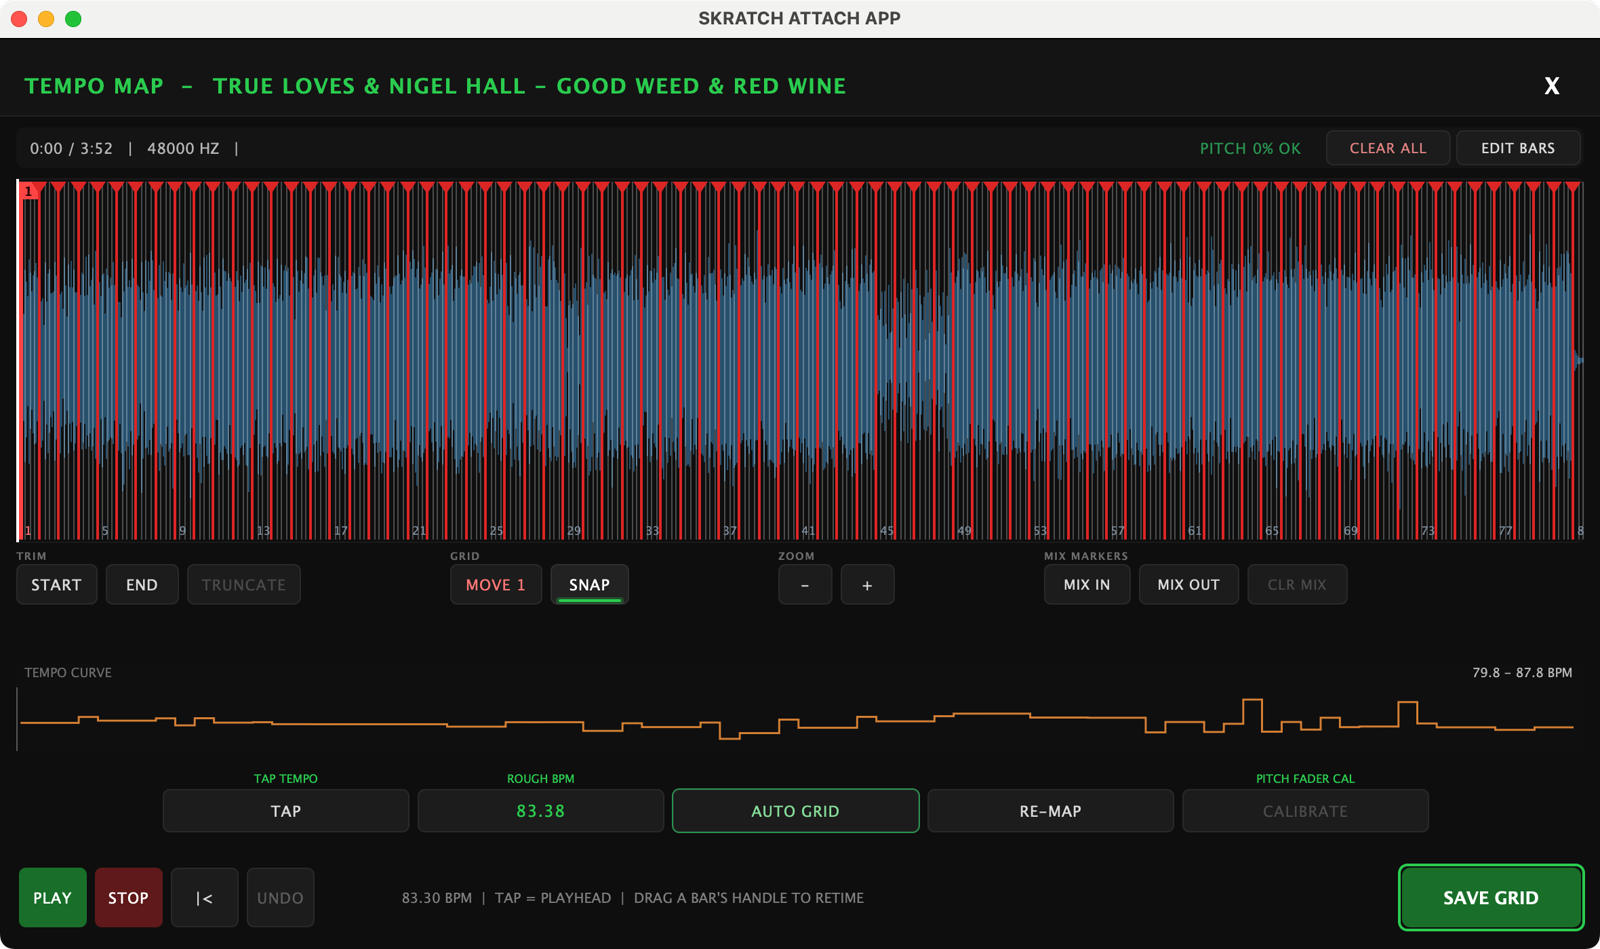Click the CALIBRATE pitch fader button
1600x949 pixels.
click(x=1306, y=811)
